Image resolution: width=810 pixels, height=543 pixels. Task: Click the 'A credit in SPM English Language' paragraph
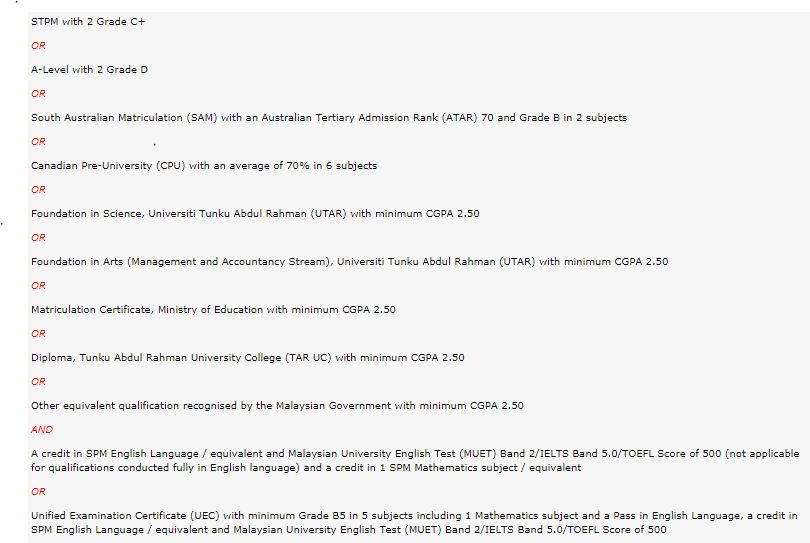pyautogui.click(x=415, y=460)
